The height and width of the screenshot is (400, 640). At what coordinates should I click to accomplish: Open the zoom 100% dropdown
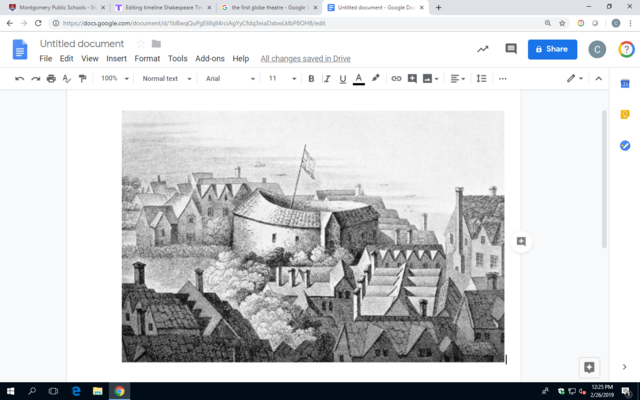pos(115,78)
